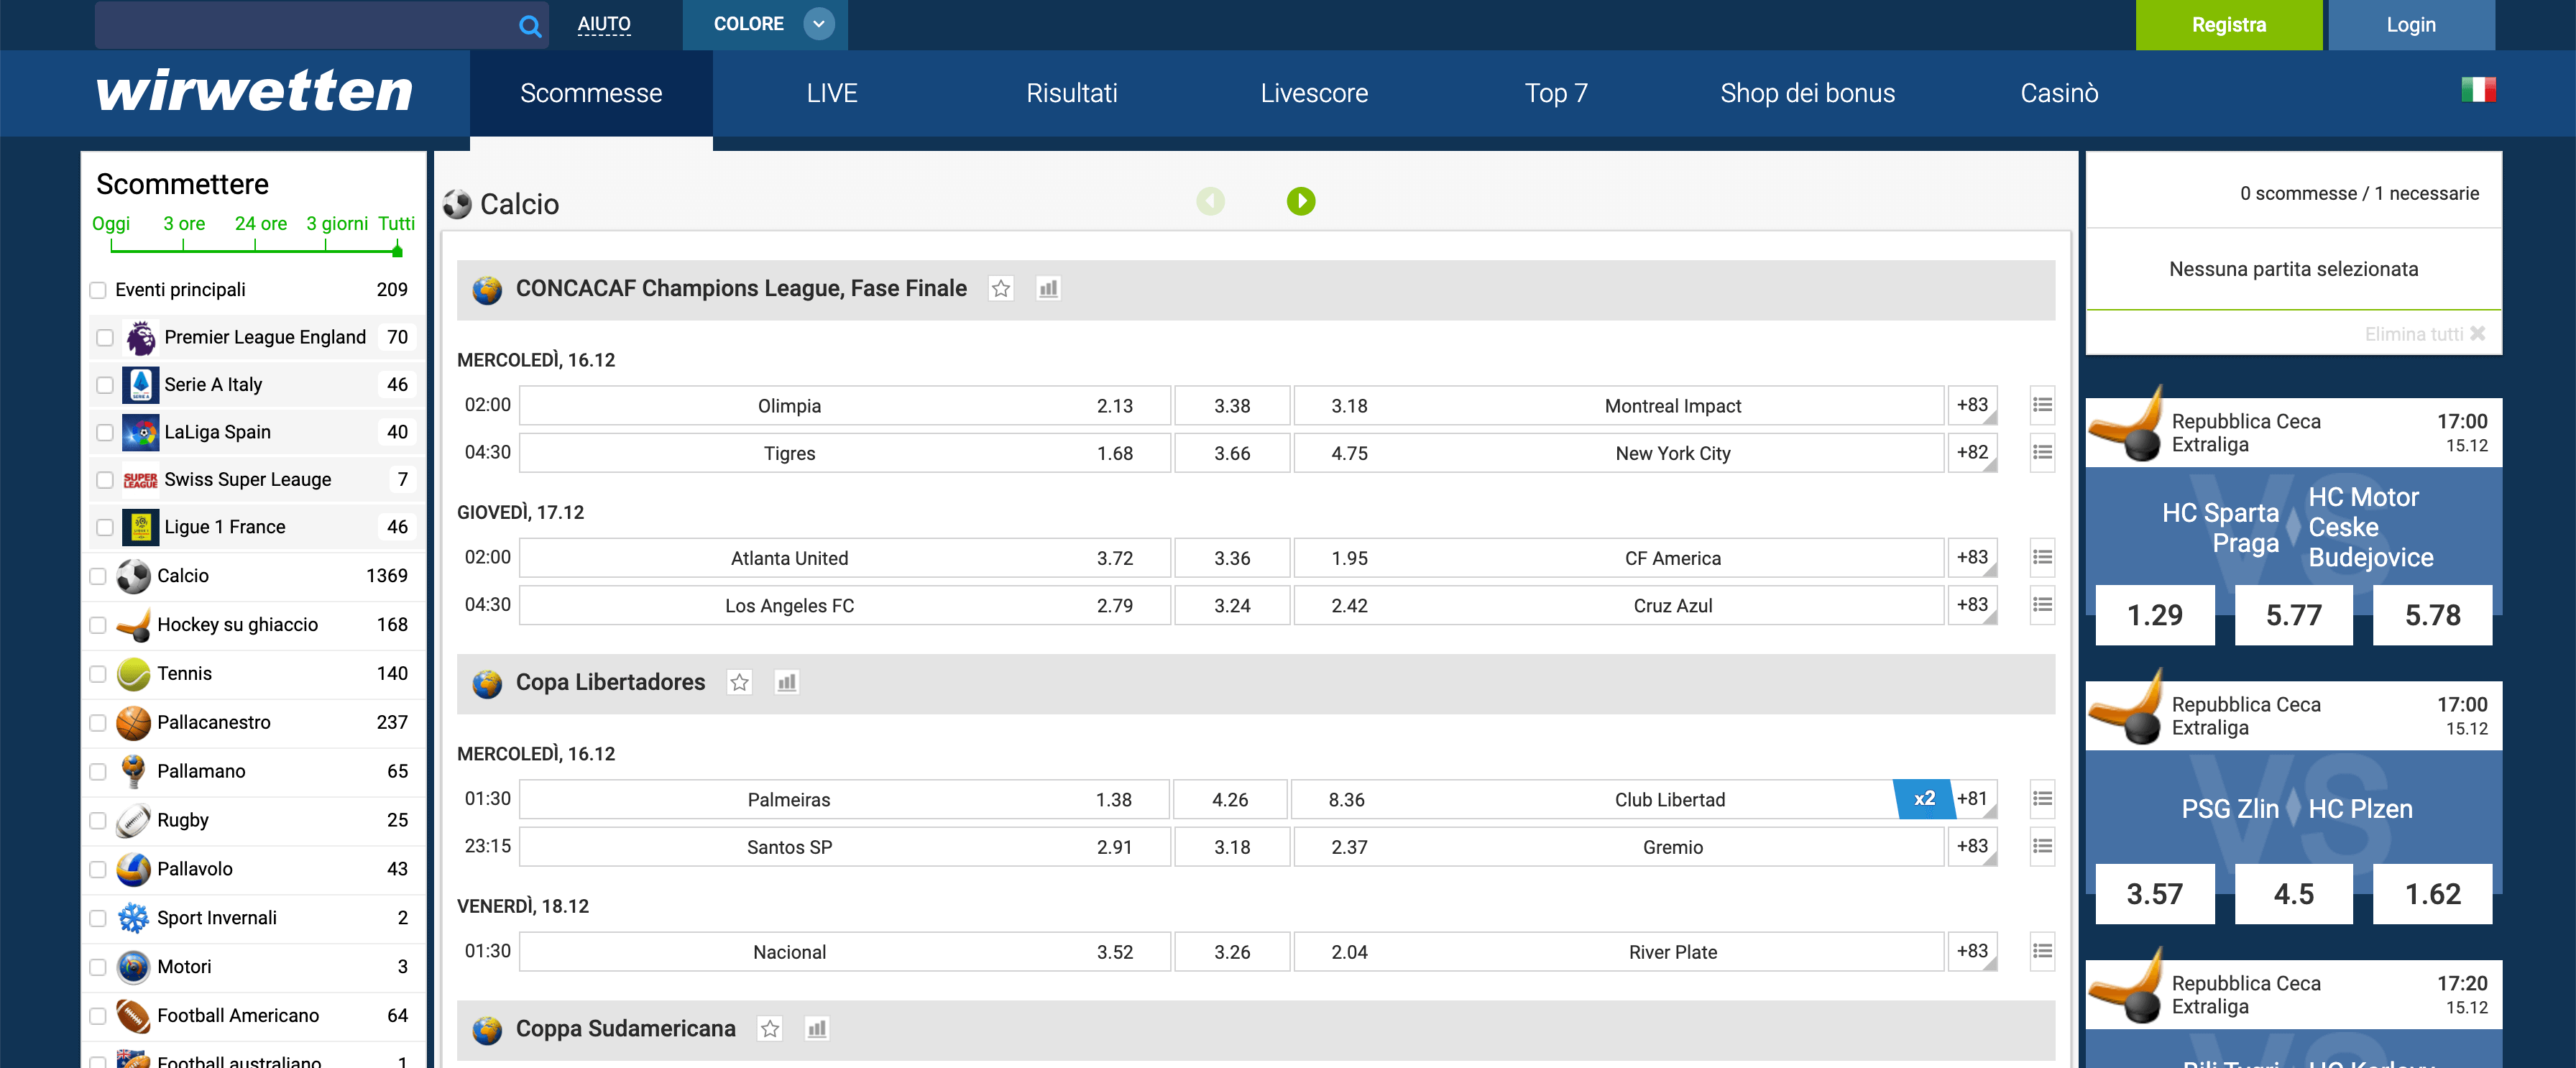Enable the Eventi principali checkbox
The image size is (2576, 1068).
[98, 290]
